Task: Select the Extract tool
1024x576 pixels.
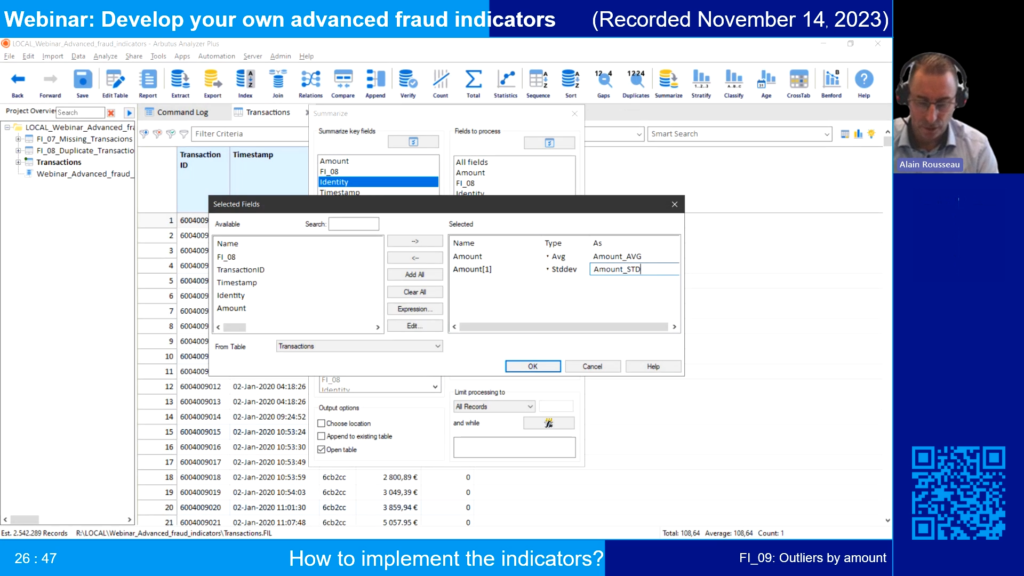Action: 180,84
